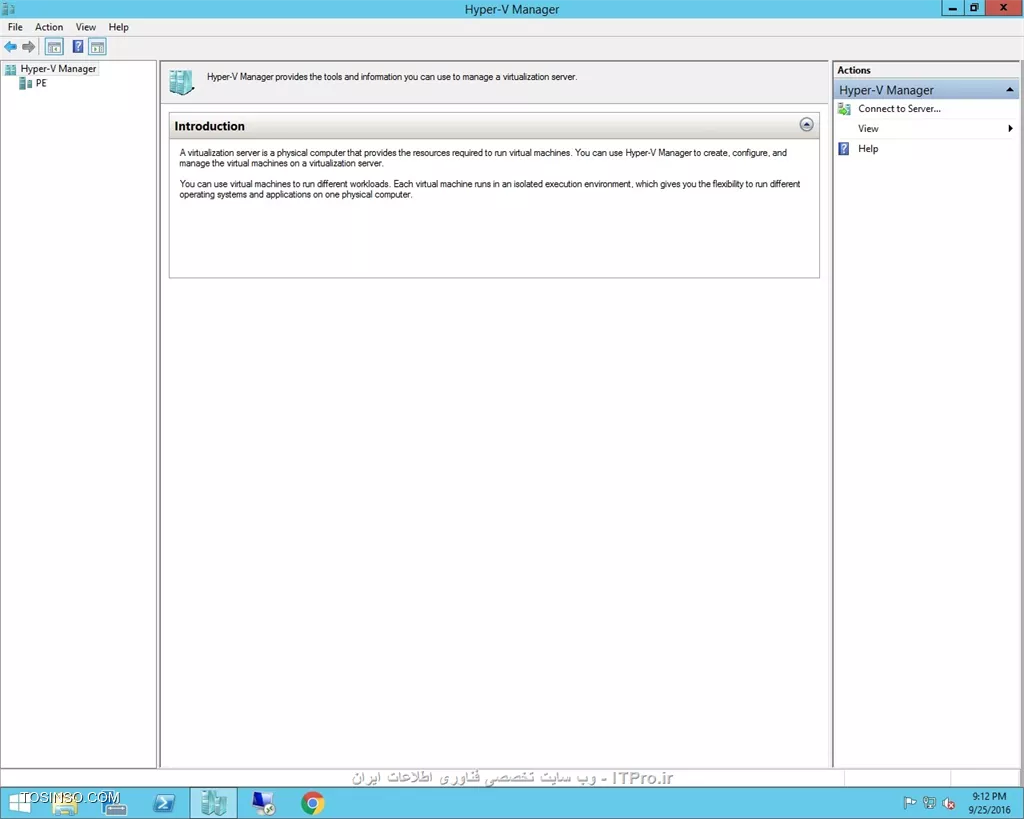
Task: Launch Windows PowerShell from the taskbar
Action: click(163, 803)
